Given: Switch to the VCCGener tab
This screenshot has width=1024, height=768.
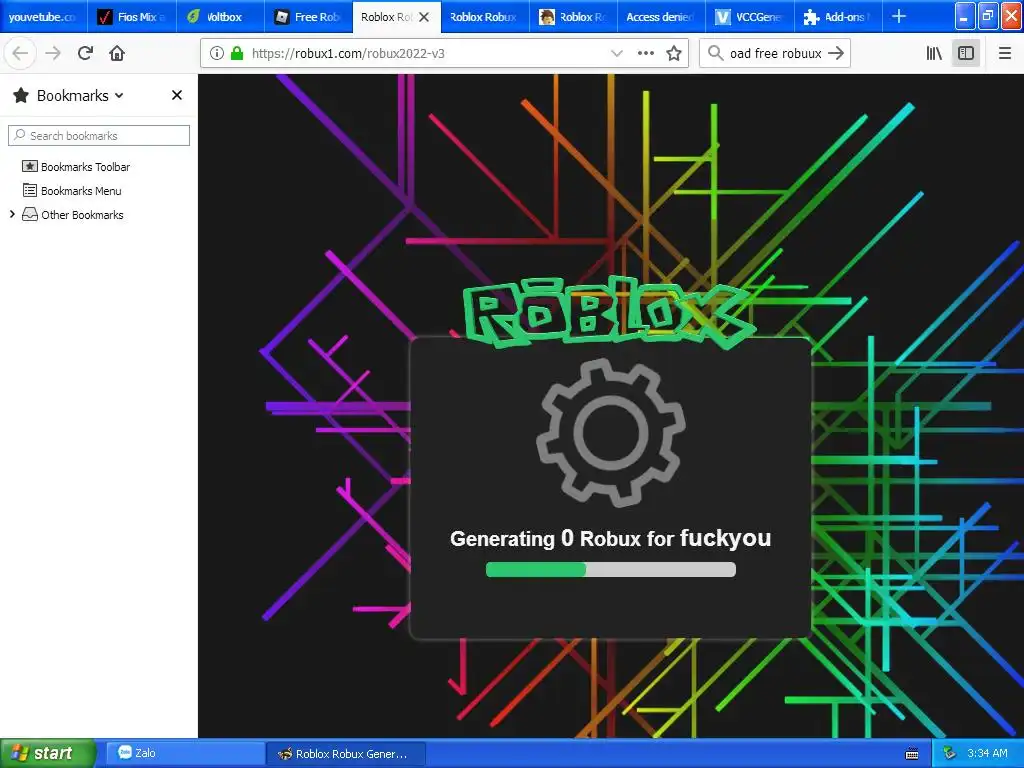Looking at the screenshot, I should 749,17.
